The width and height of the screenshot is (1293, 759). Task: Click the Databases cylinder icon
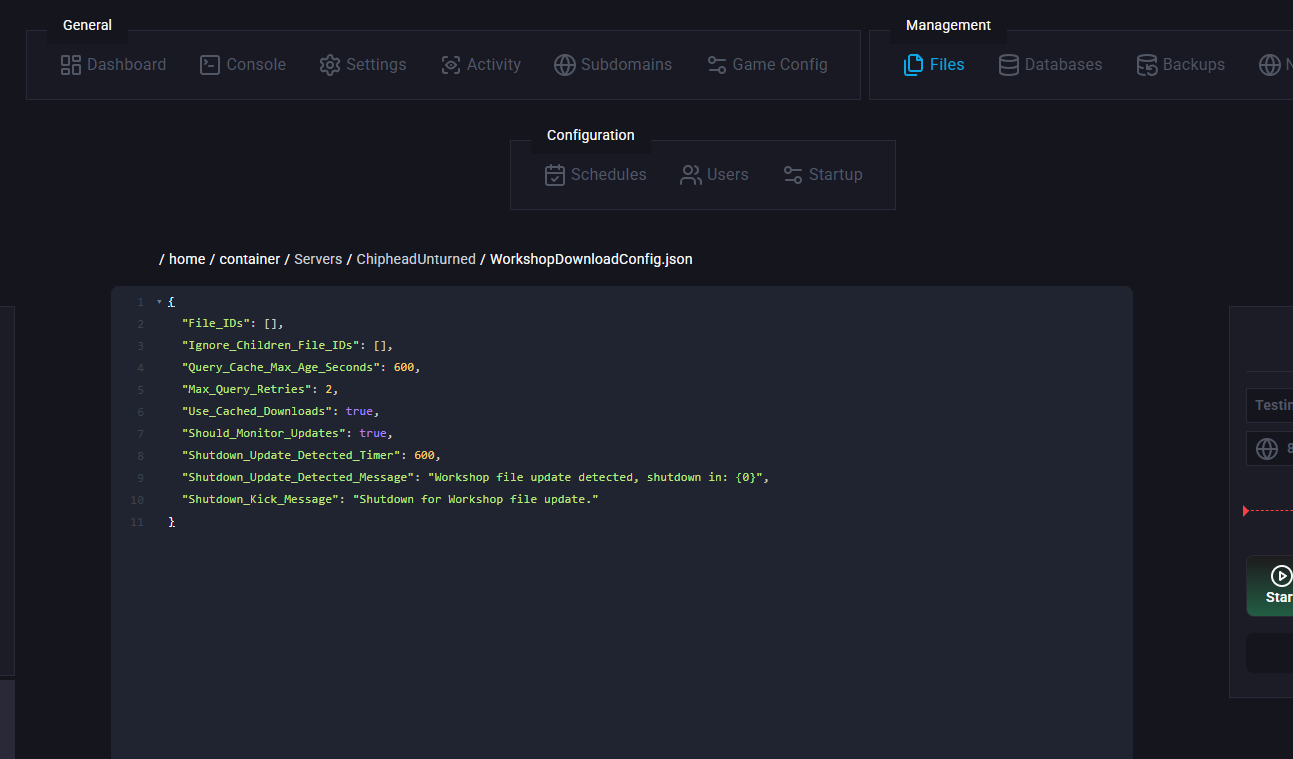[x=1009, y=65]
